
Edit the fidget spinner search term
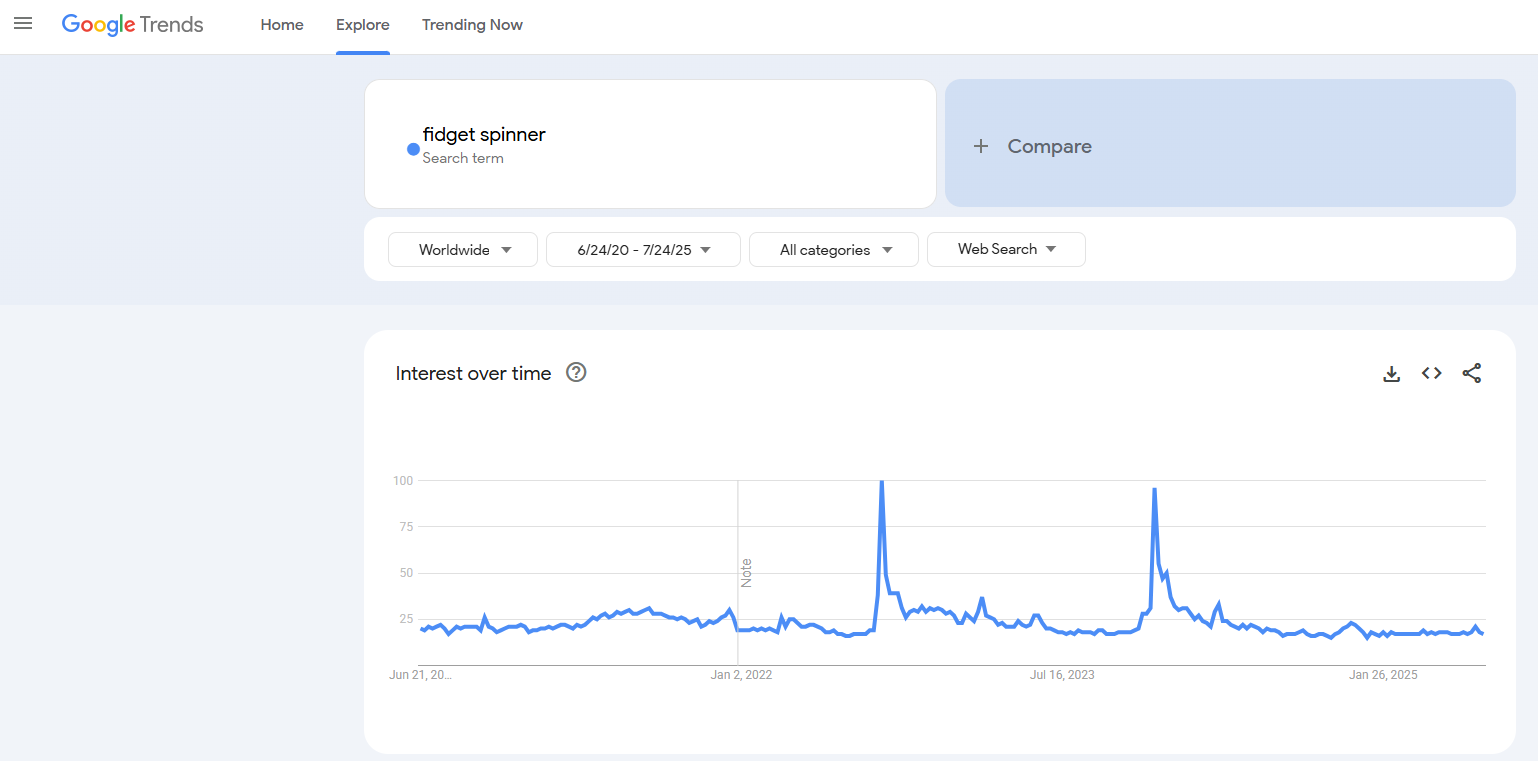click(x=484, y=135)
